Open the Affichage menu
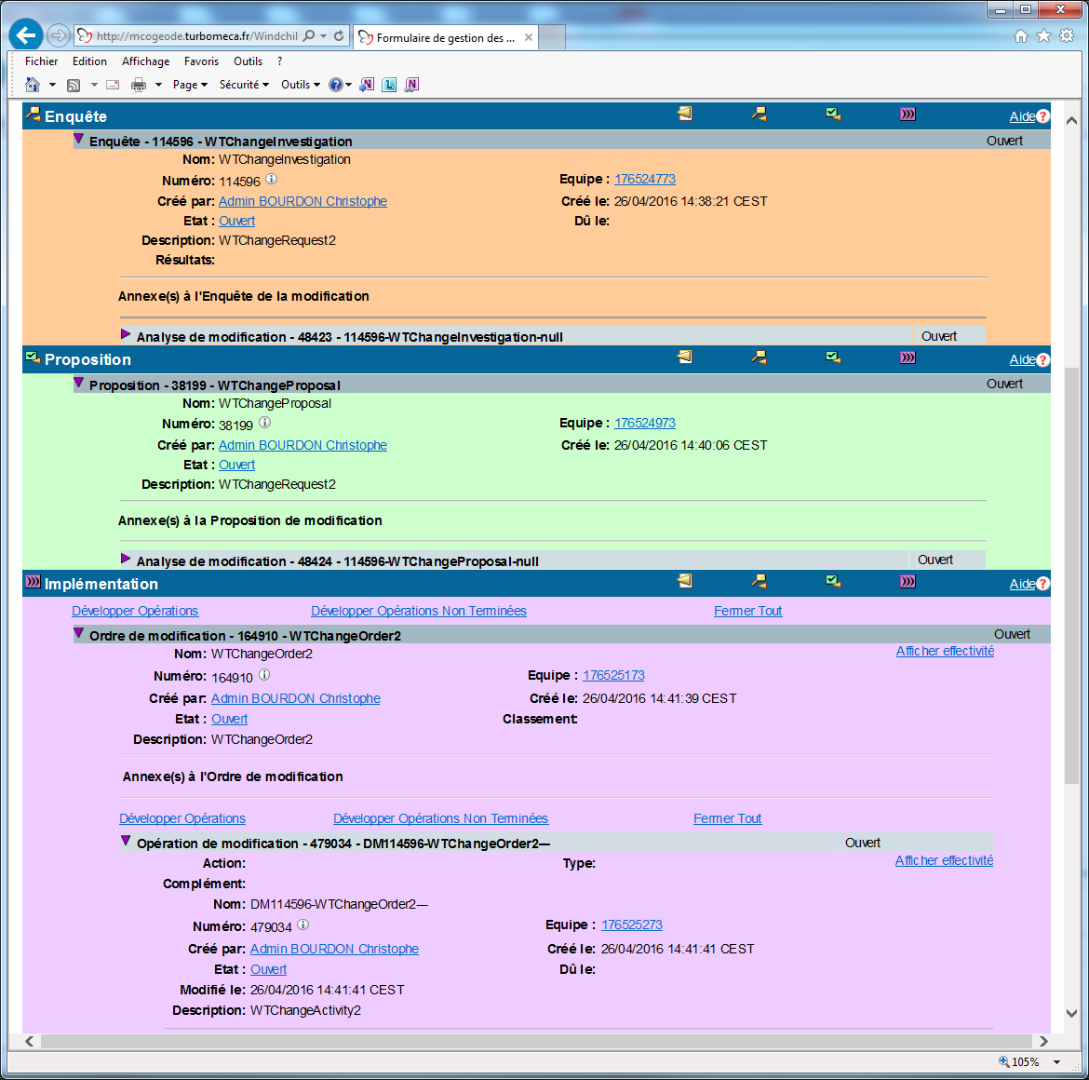1089x1080 pixels. coord(146,61)
